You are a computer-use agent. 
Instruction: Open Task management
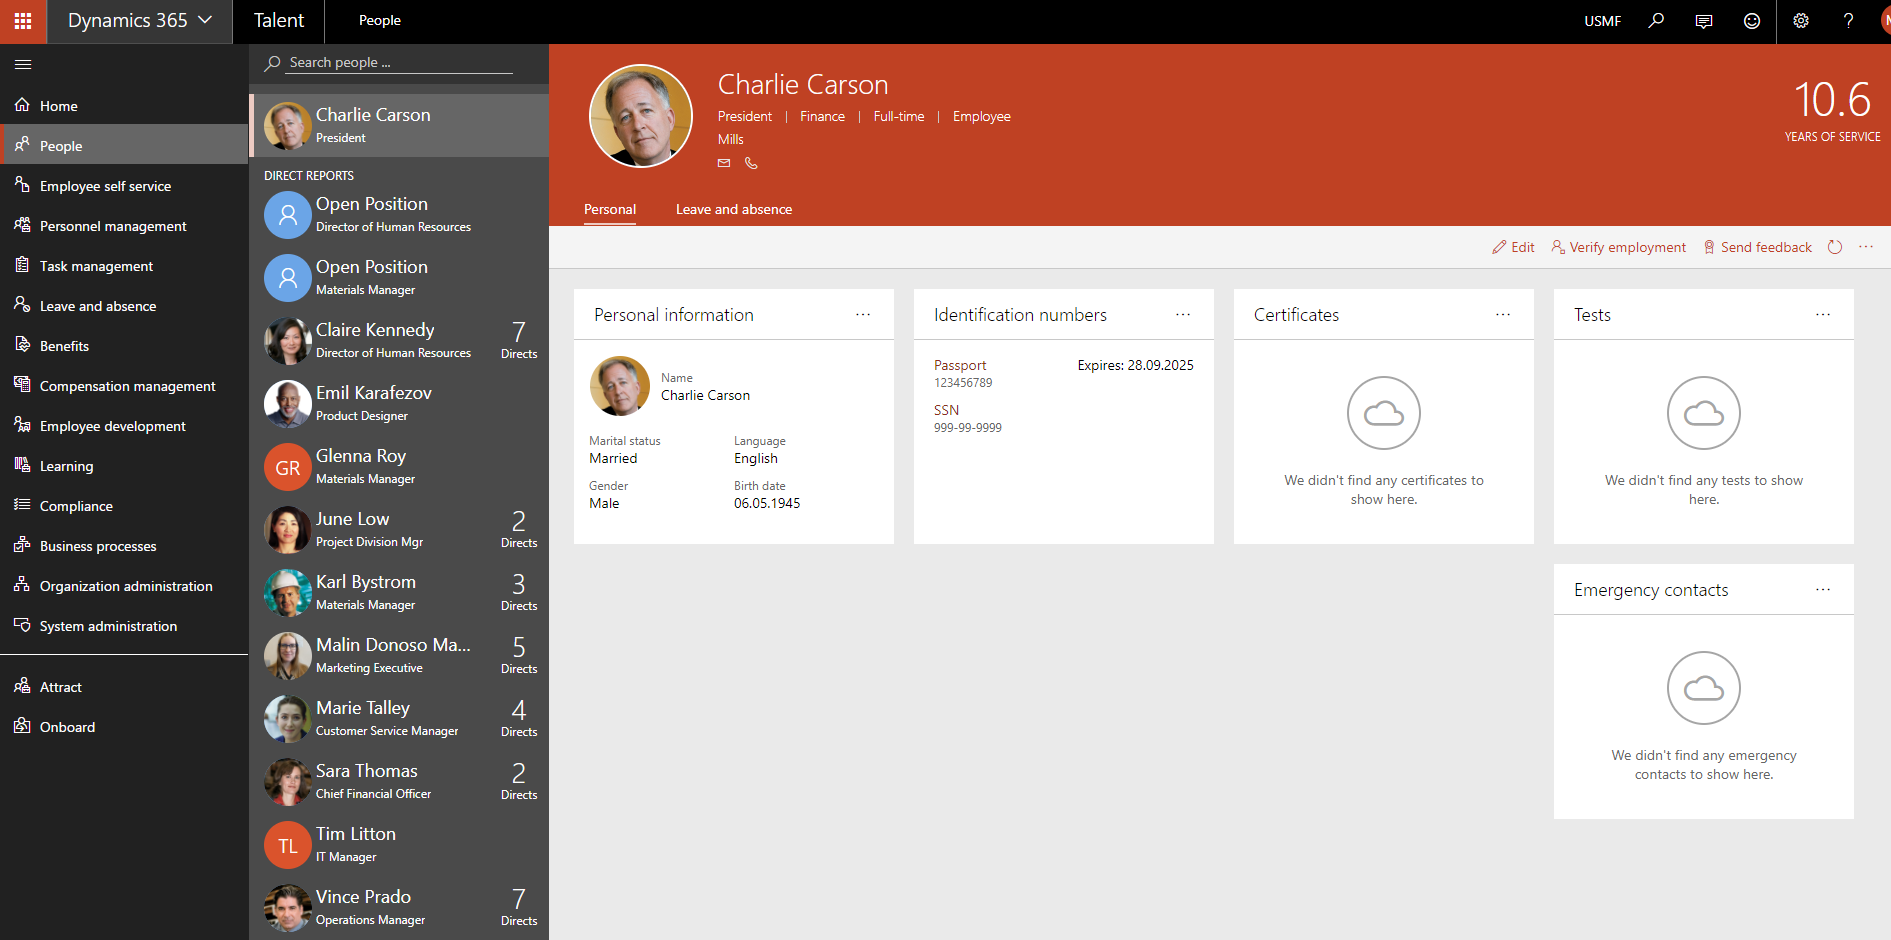coord(124,265)
